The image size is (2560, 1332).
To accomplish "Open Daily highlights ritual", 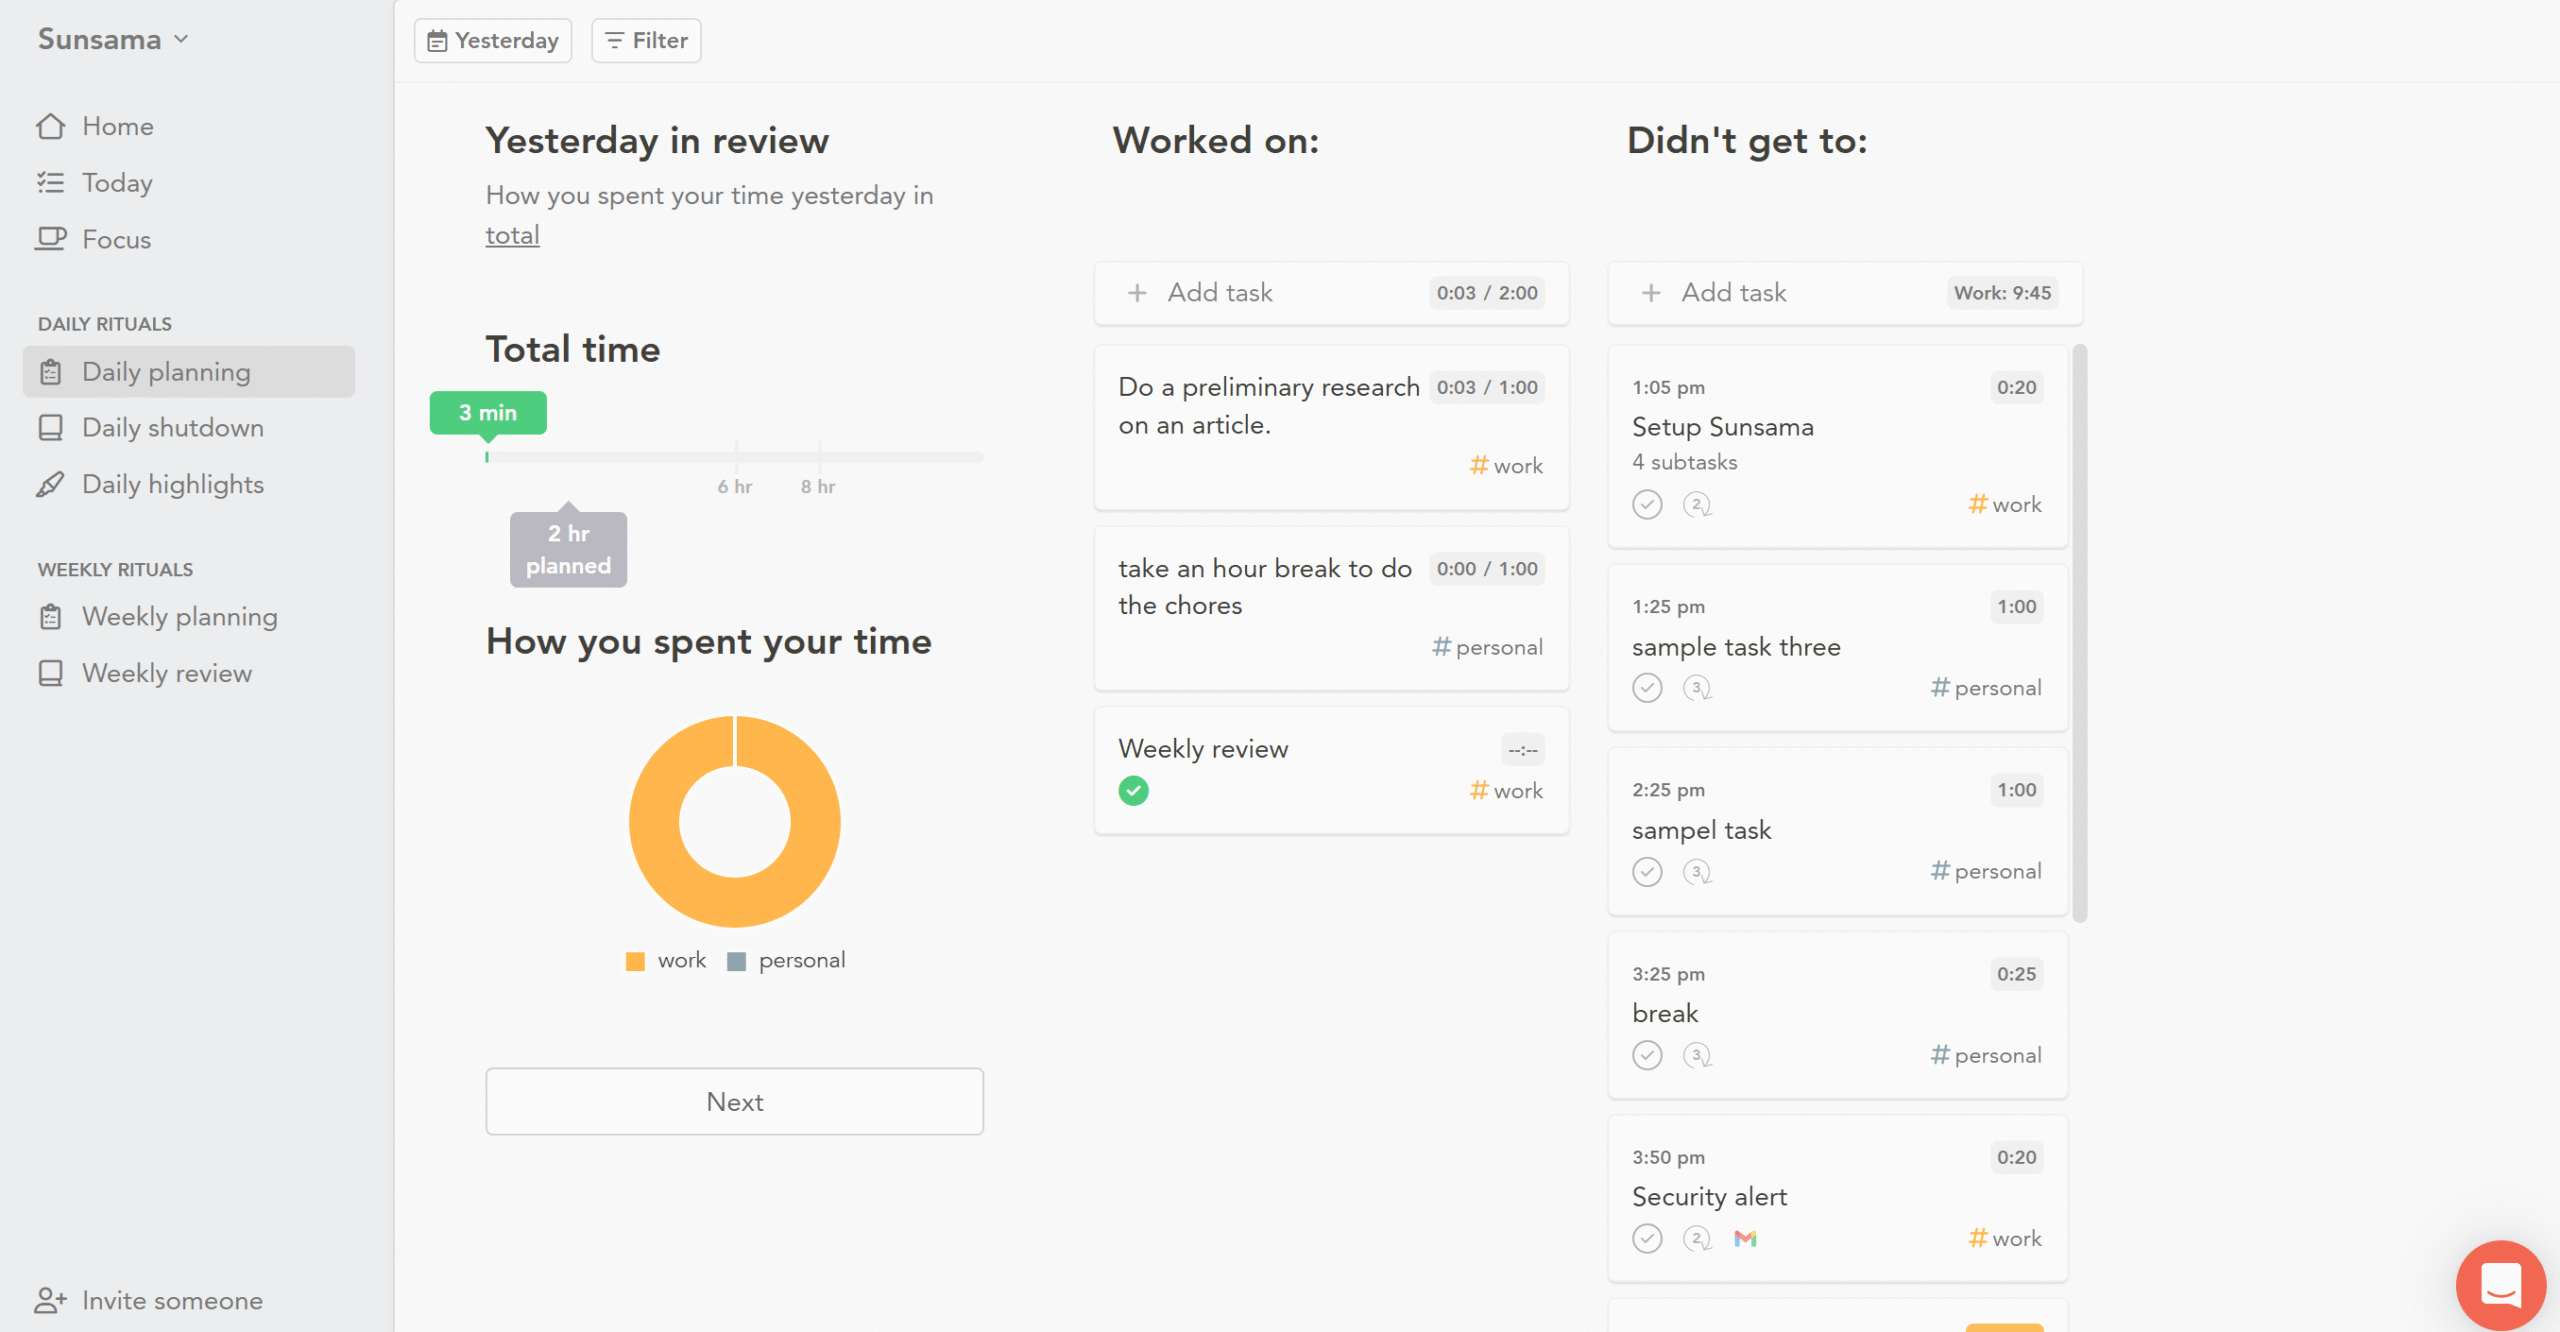I will point(172,484).
